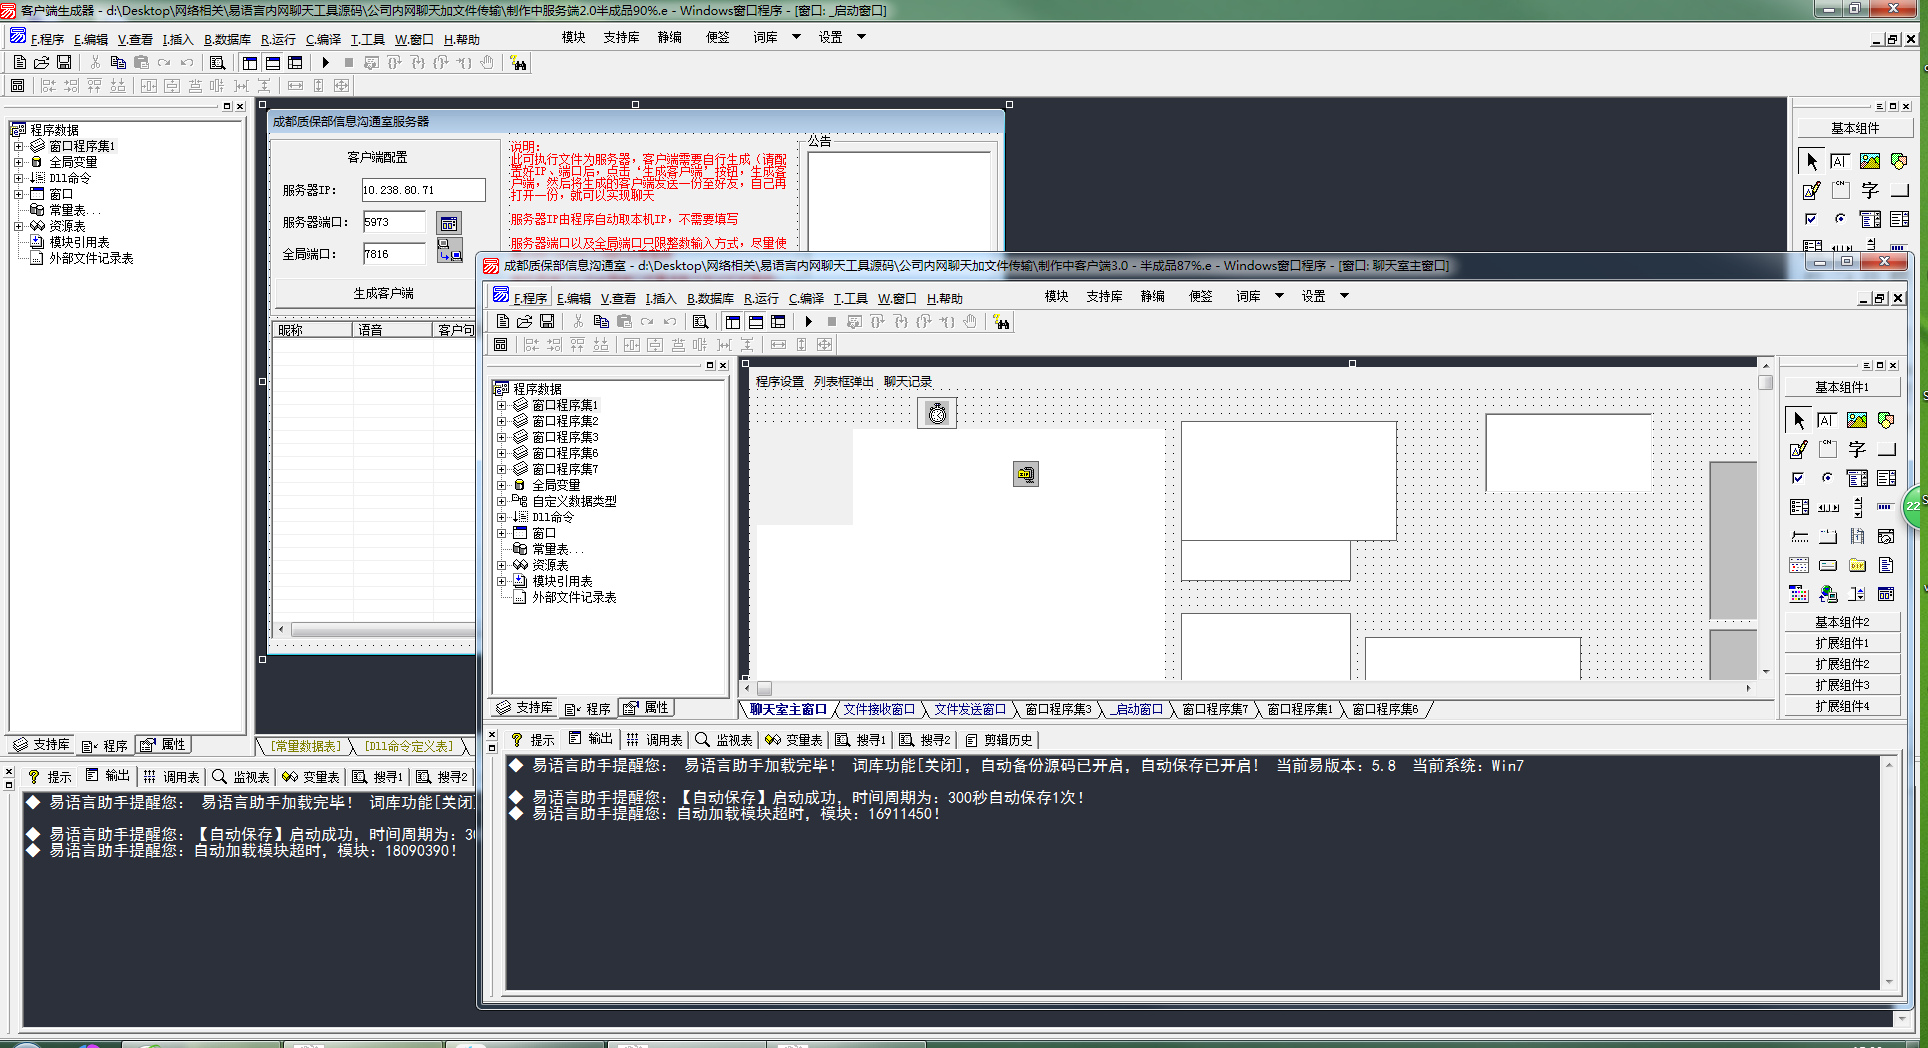Click 静编 button in front window toolbar
The width and height of the screenshot is (1928, 1048).
(1153, 296)
